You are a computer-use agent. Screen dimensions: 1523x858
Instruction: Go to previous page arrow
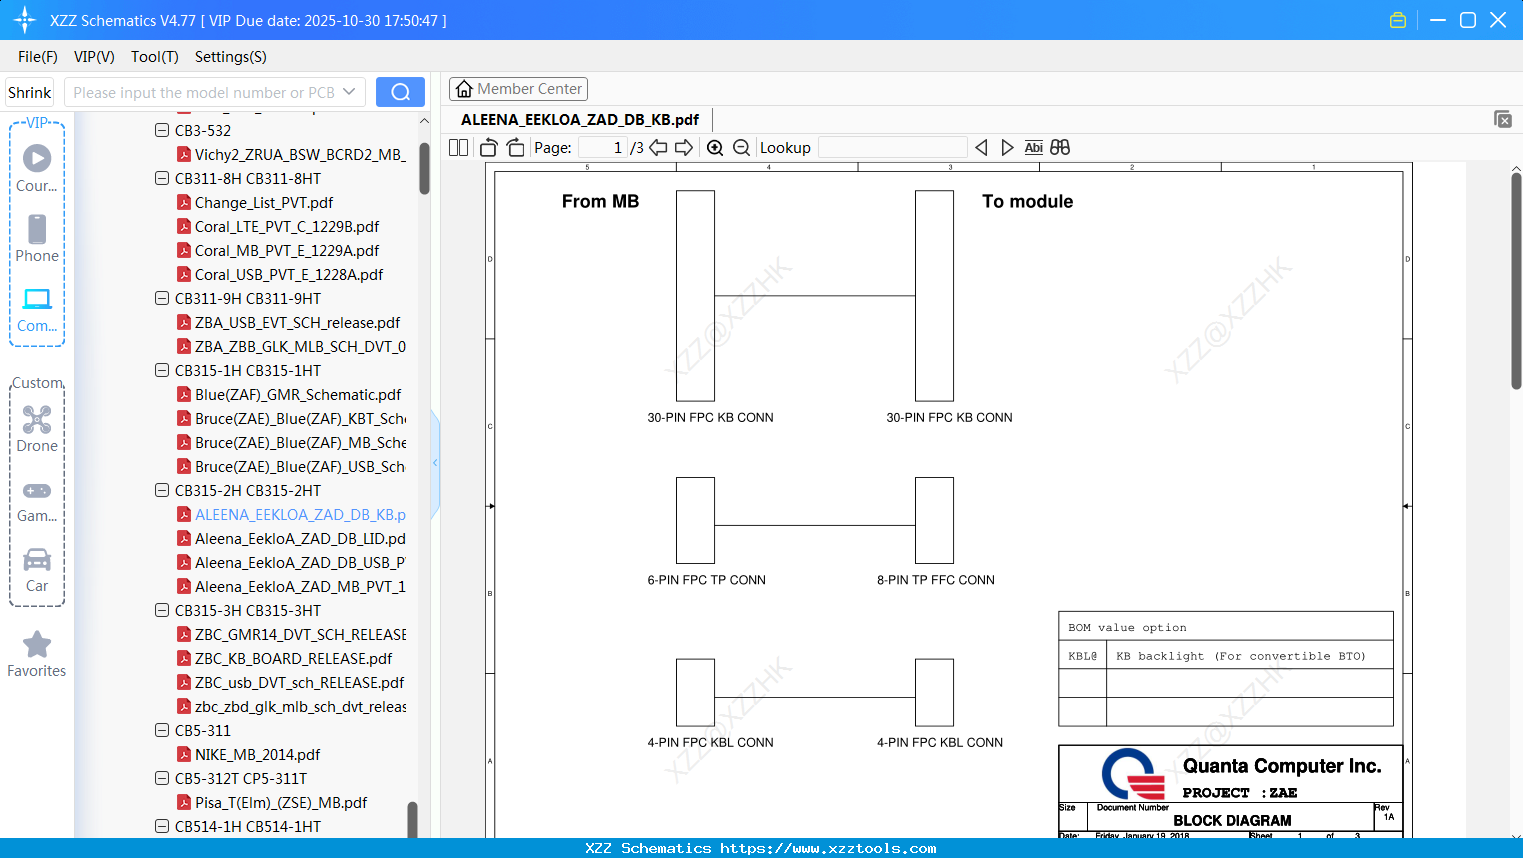658,147
